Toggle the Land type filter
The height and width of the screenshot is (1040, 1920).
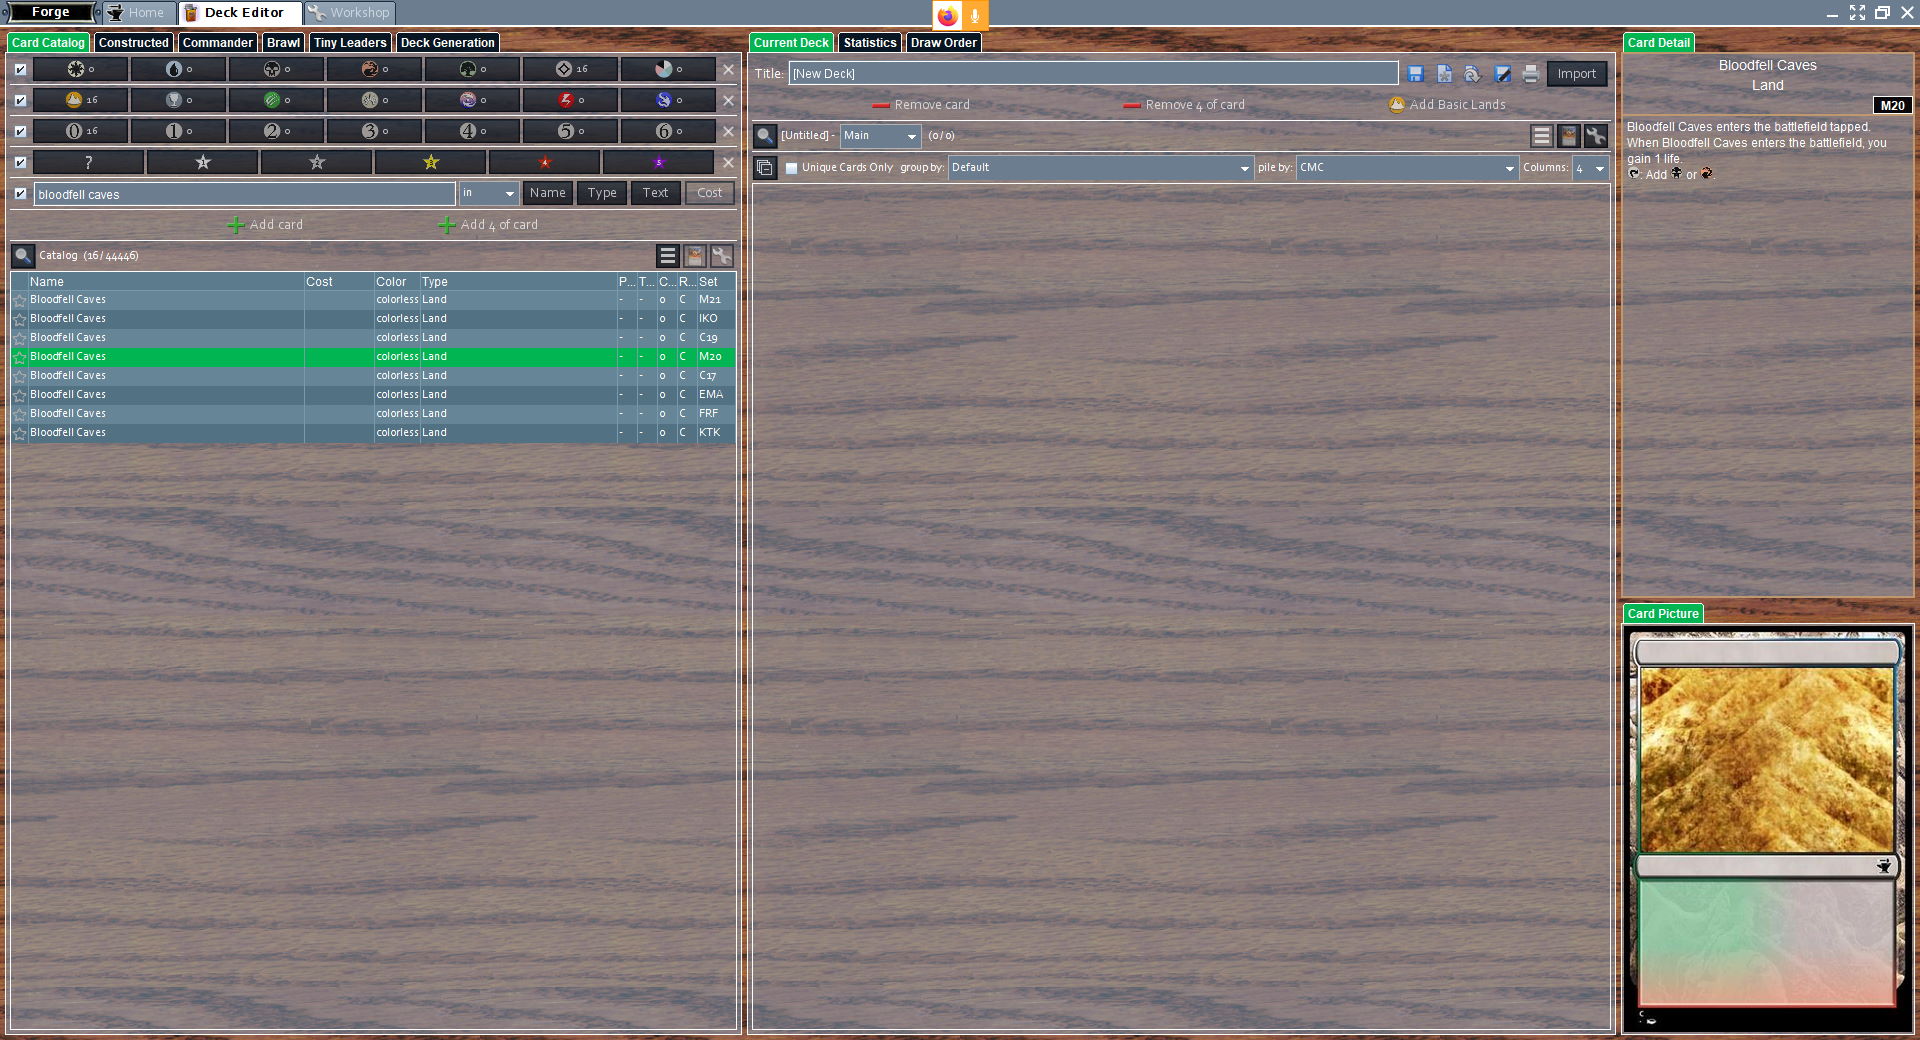coord(80,100)
